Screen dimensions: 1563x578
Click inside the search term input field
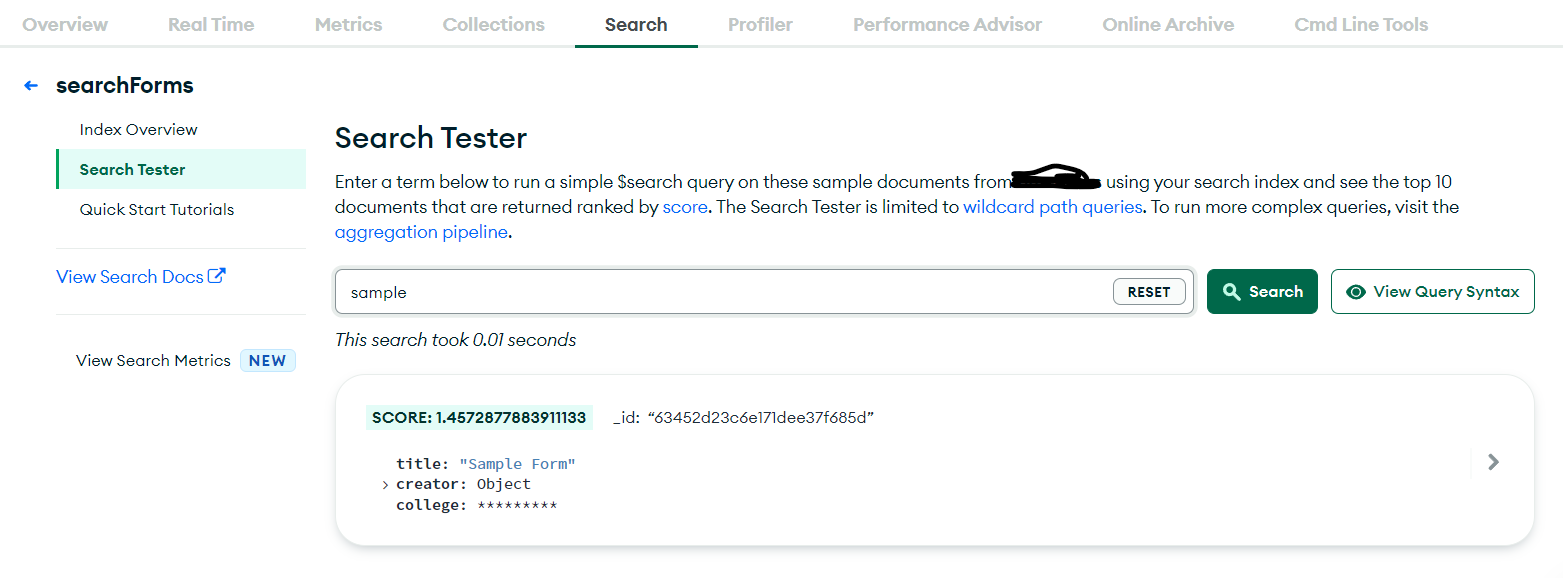click(x=700, y=291)
